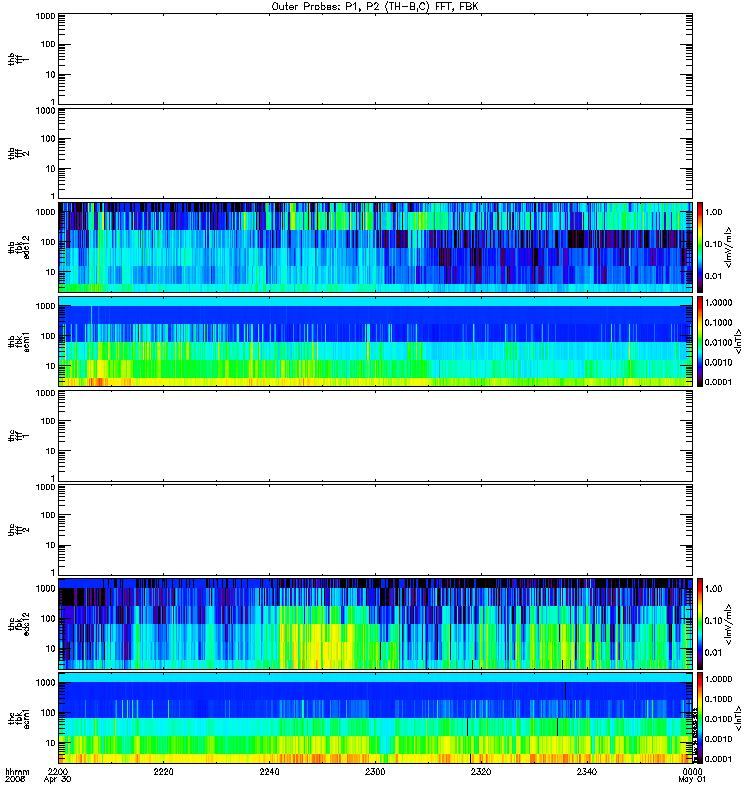Click the thb fbk edc12 mV/m color bar

(x=700, y=247)
